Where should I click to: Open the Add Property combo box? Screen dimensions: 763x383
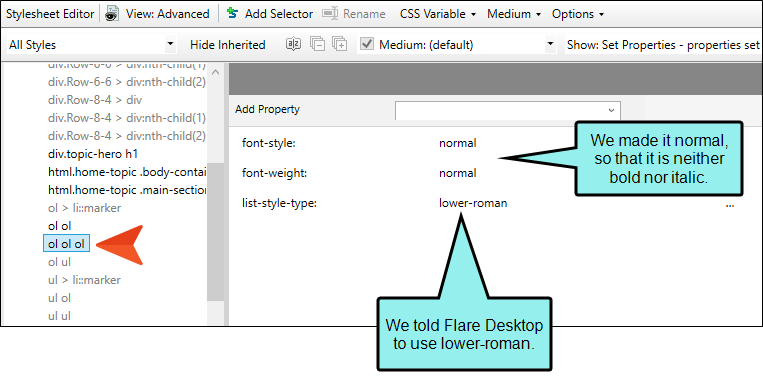(x=508, y=110)
